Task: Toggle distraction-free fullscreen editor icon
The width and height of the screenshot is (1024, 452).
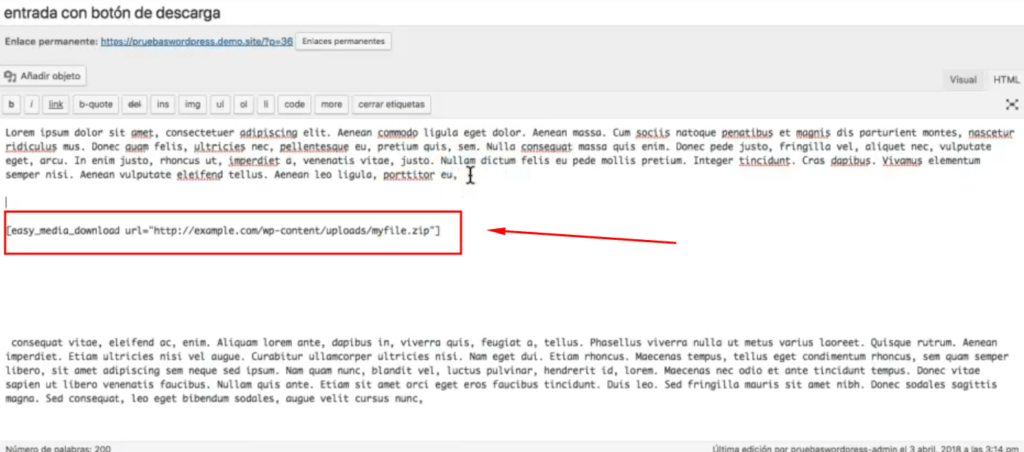Action: pyautogui.click(x=1012, y=104)
